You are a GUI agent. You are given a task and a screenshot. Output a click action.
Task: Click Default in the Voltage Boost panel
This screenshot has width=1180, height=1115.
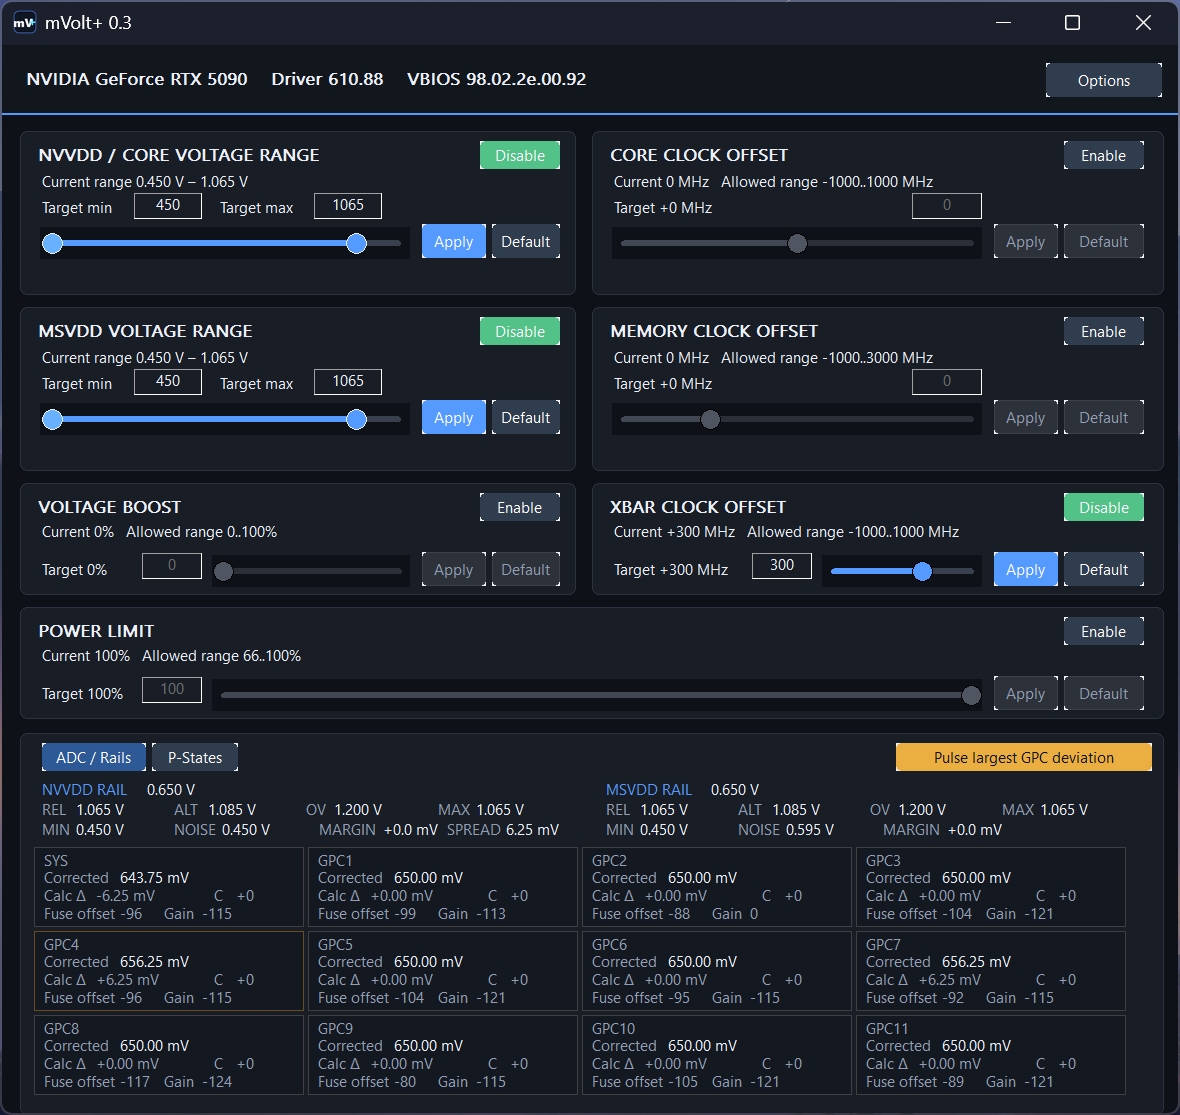coord(525,569)
